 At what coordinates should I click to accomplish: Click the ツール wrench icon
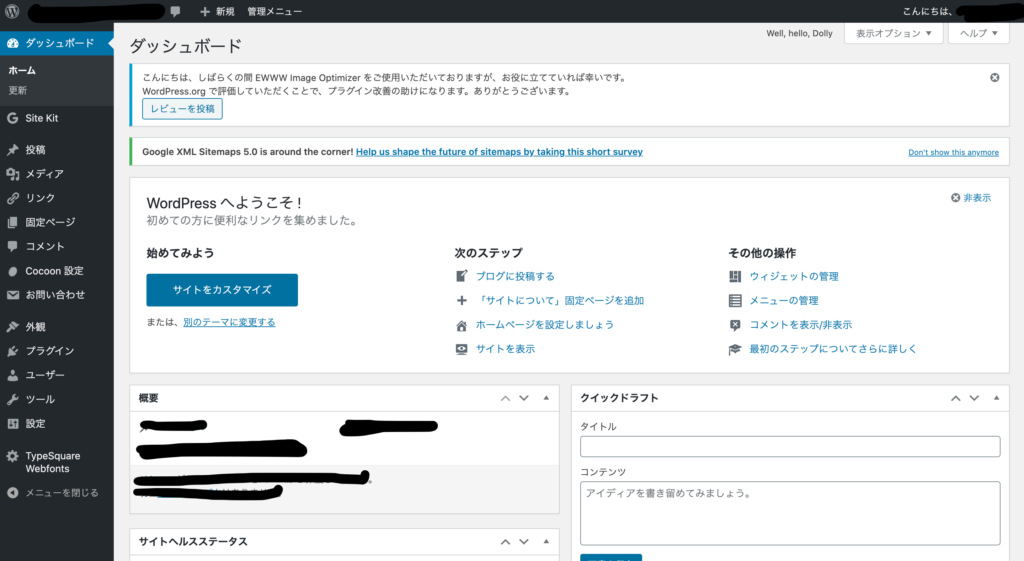tap(12, 399)
